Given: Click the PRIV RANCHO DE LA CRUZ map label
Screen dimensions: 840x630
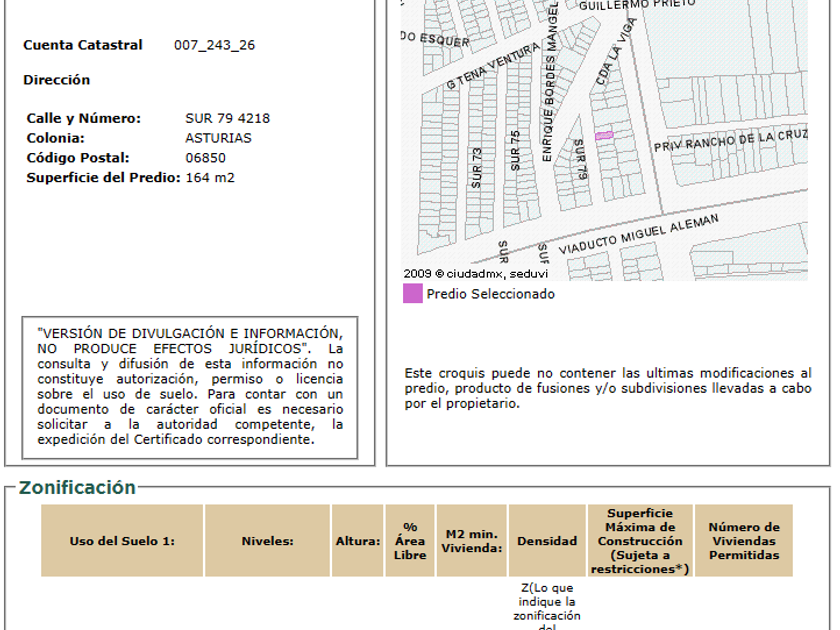Looking at the screenshot, I should 730,140.
